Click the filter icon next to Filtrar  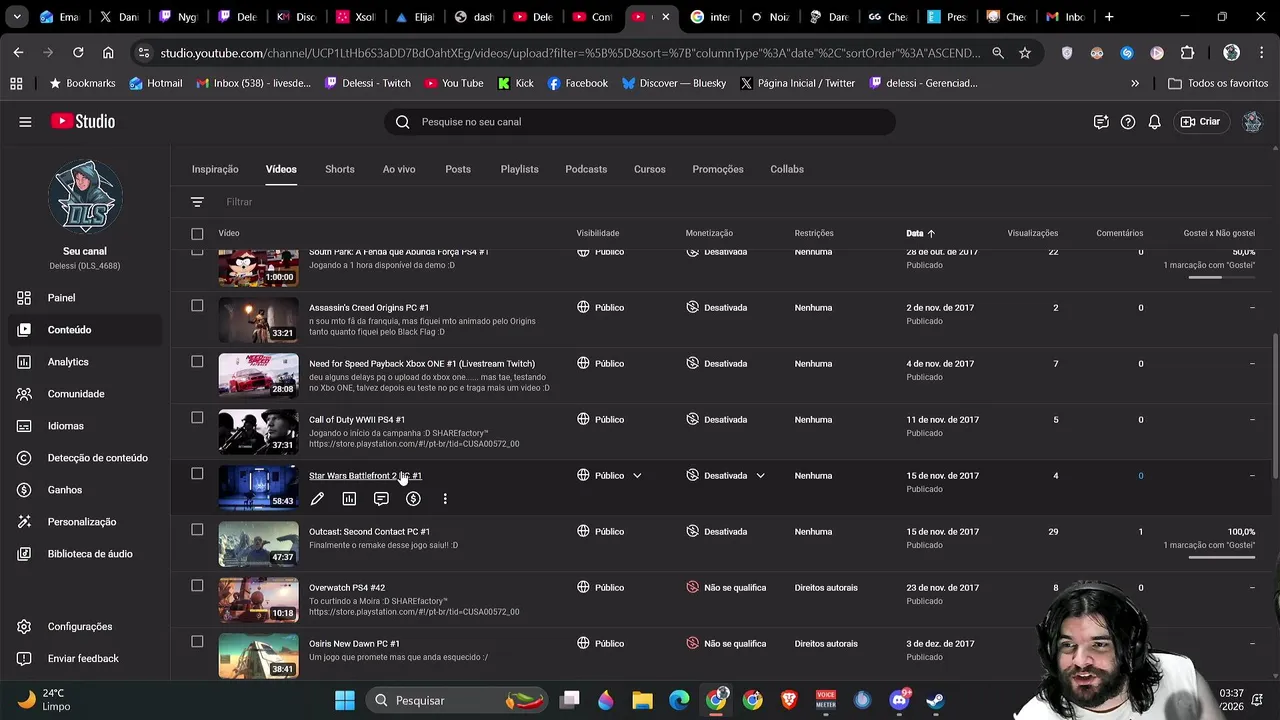[x=197, y=202]
